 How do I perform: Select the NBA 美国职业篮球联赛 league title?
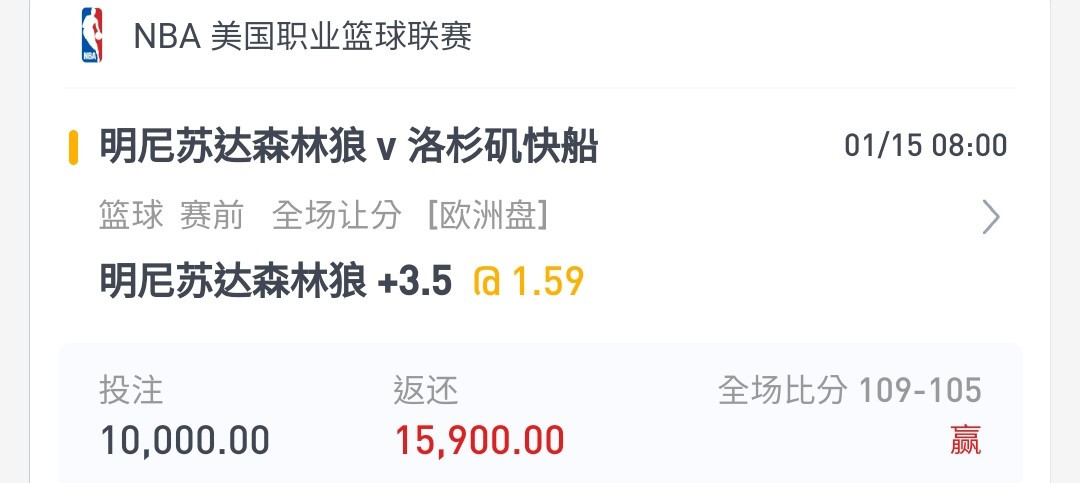[x=302, y=36]
